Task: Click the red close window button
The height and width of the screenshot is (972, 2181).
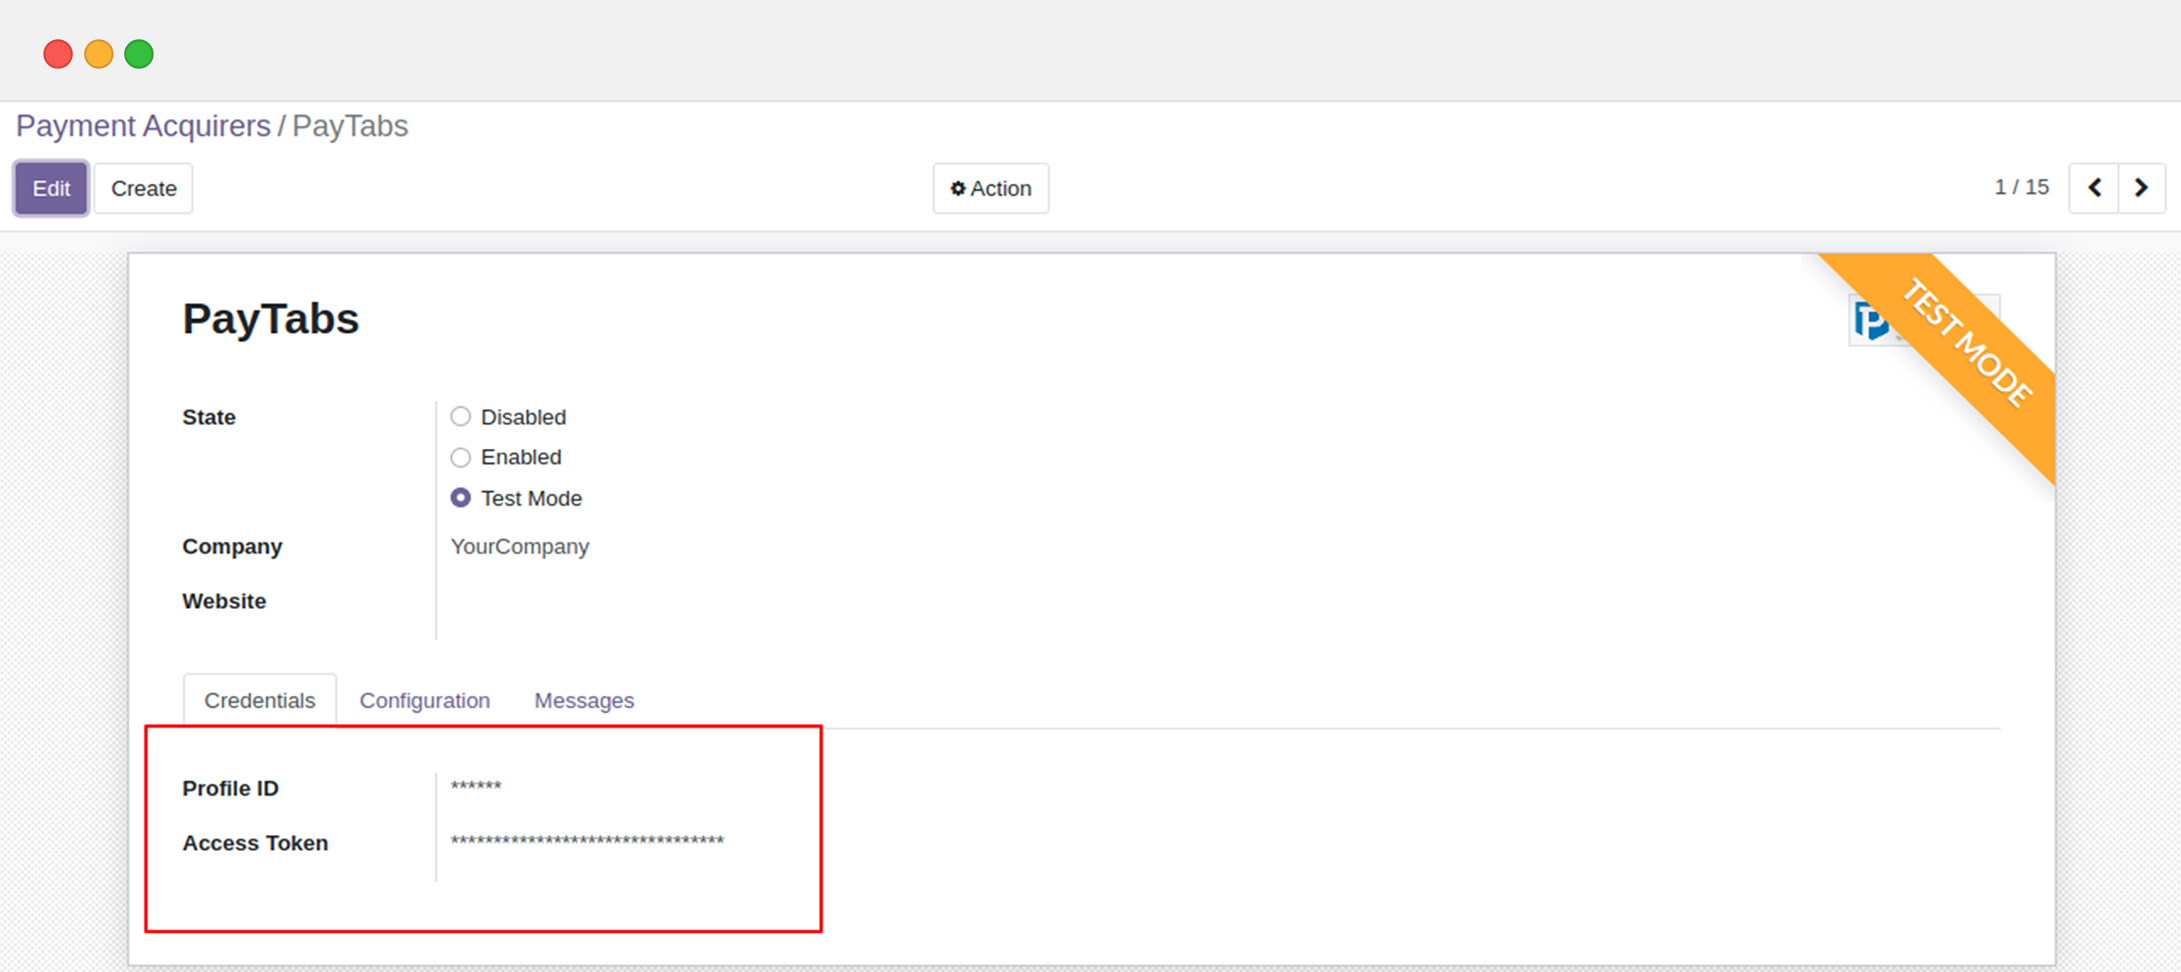Action: point(58,54)
